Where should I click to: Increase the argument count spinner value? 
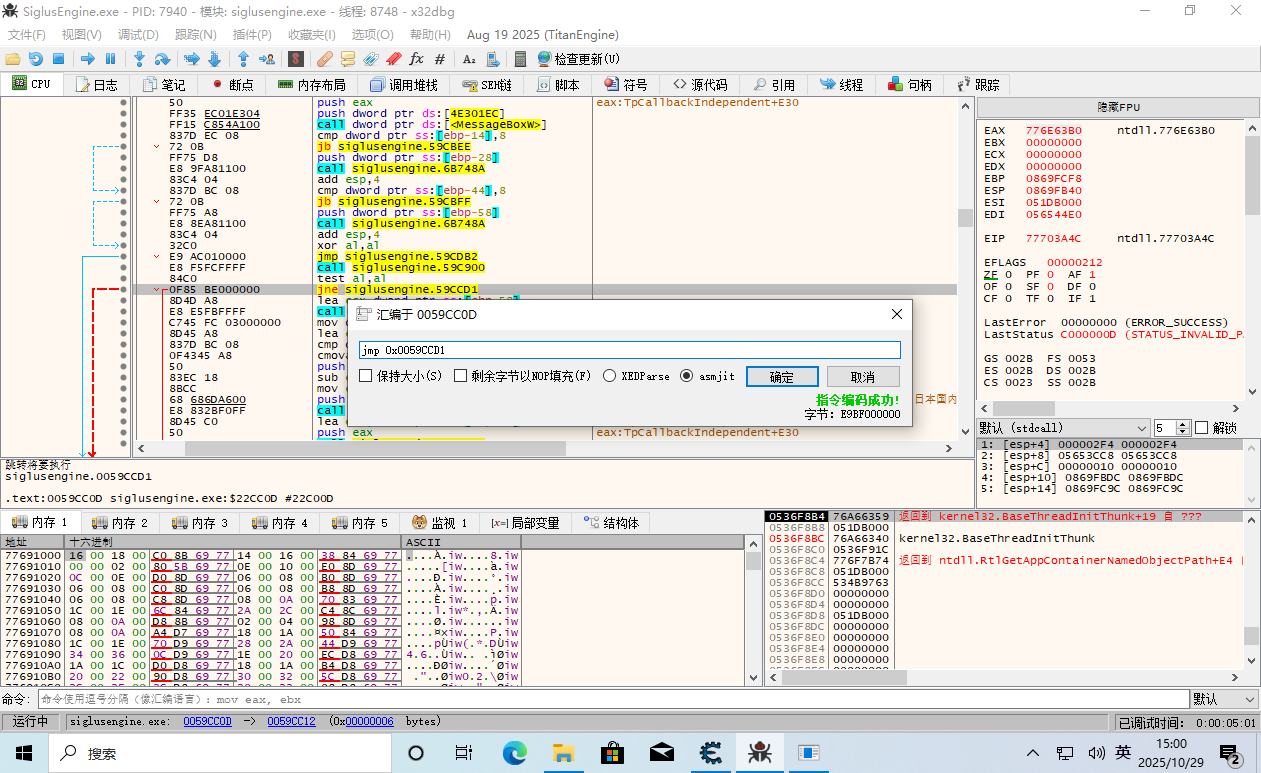click(1184, 424)
